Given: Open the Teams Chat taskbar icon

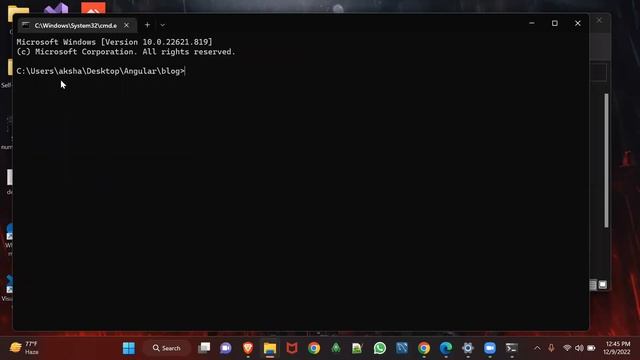Looking at the screenshot, I should tap(226, 348).
